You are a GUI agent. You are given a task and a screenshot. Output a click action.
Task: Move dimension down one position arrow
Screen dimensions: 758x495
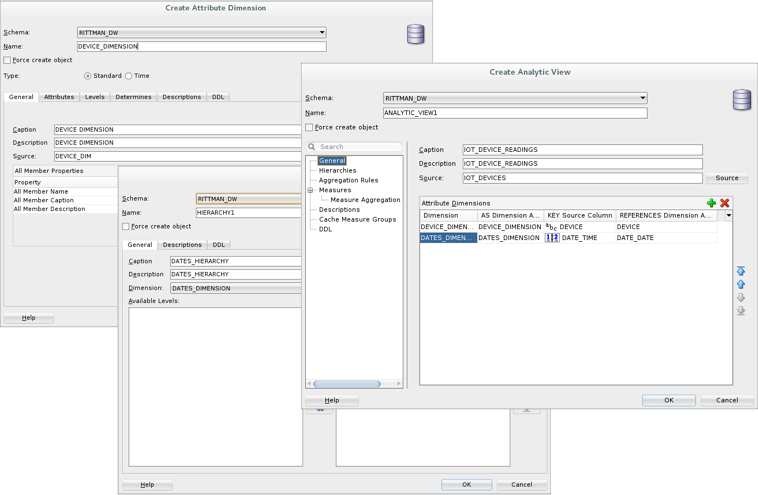pos(741,297)
